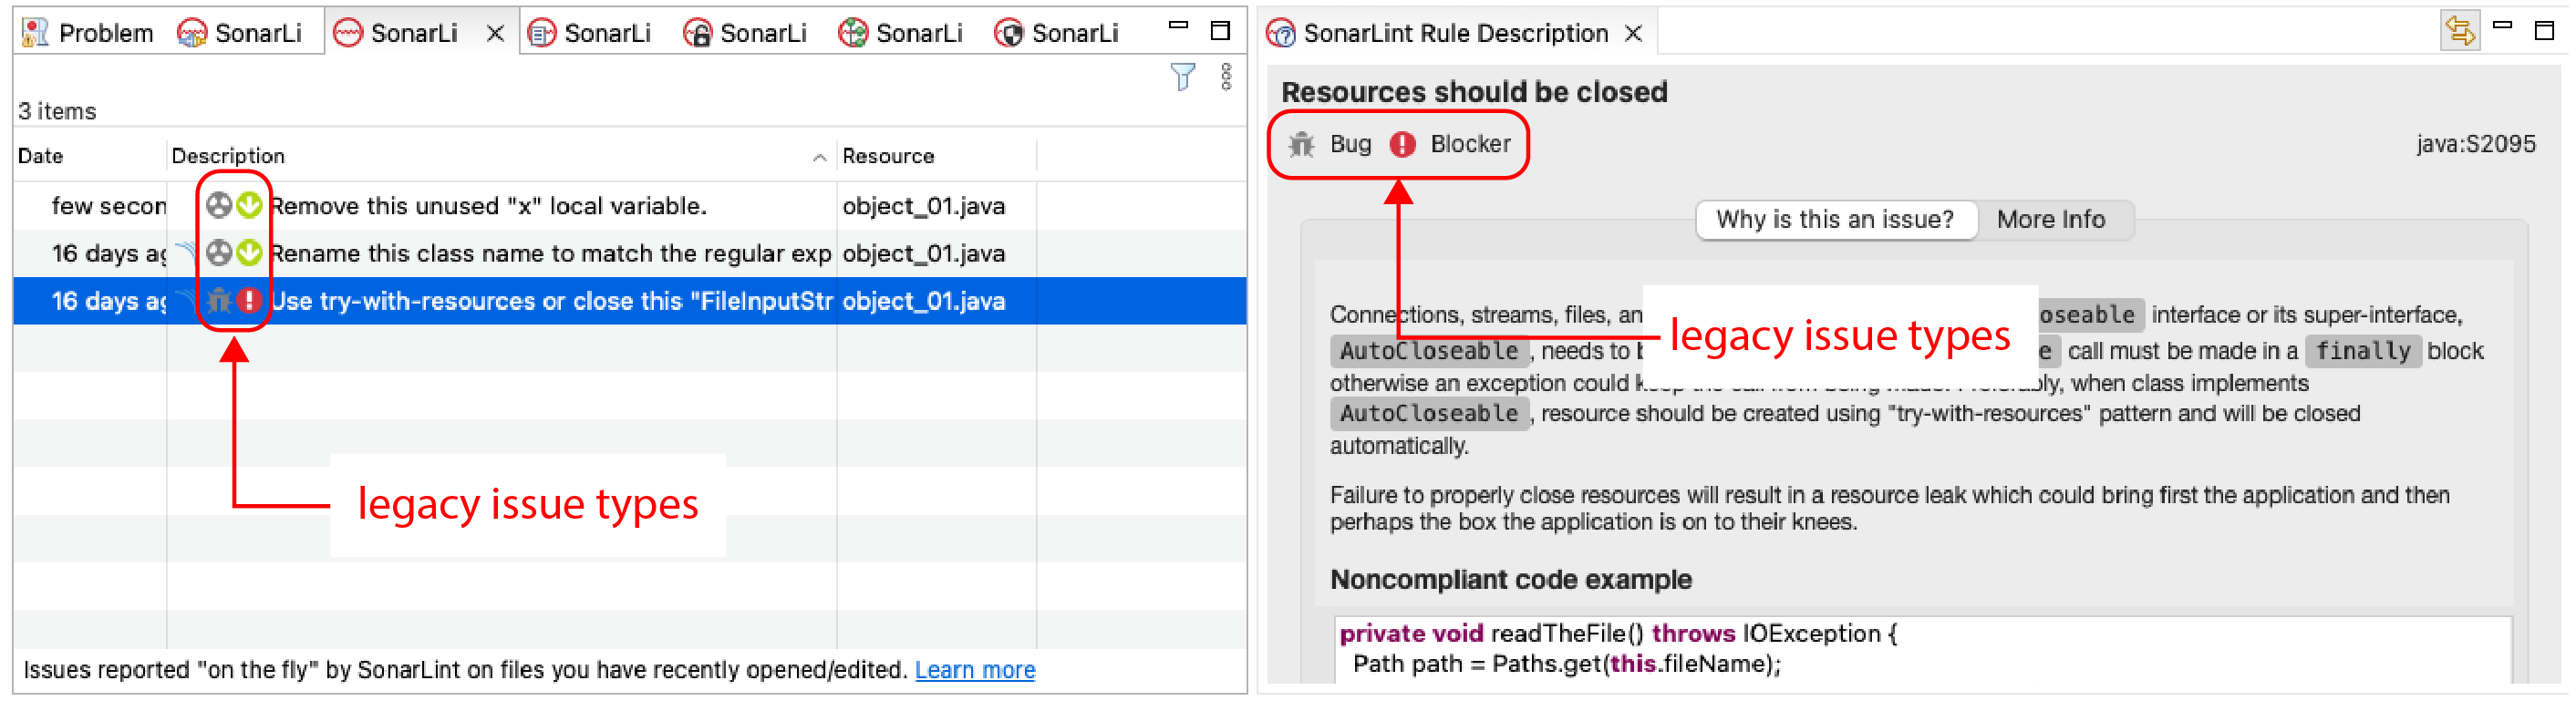Switch to the 'More Info' tab

point(2050,219)
